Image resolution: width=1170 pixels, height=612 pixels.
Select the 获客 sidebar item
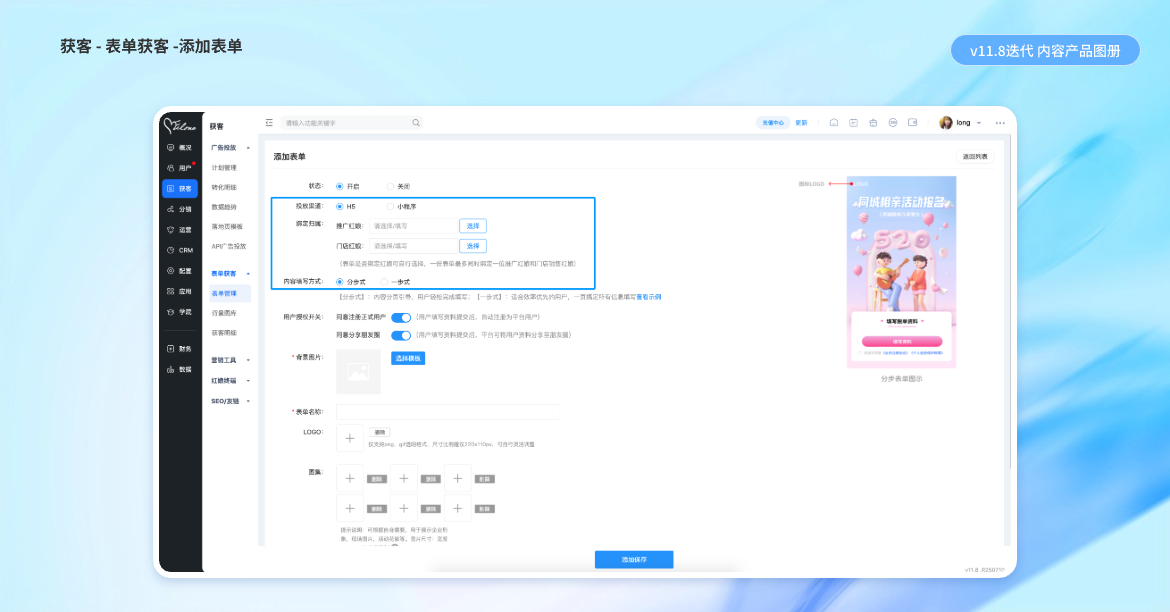point(180,189)
